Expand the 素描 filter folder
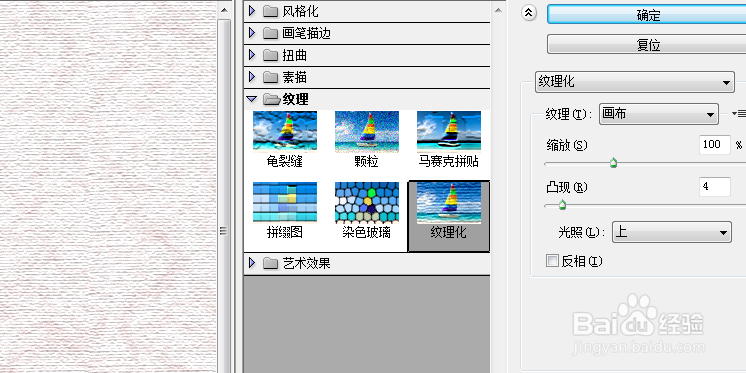The width and height of the screenshot is (746, 373). [252, 77]
